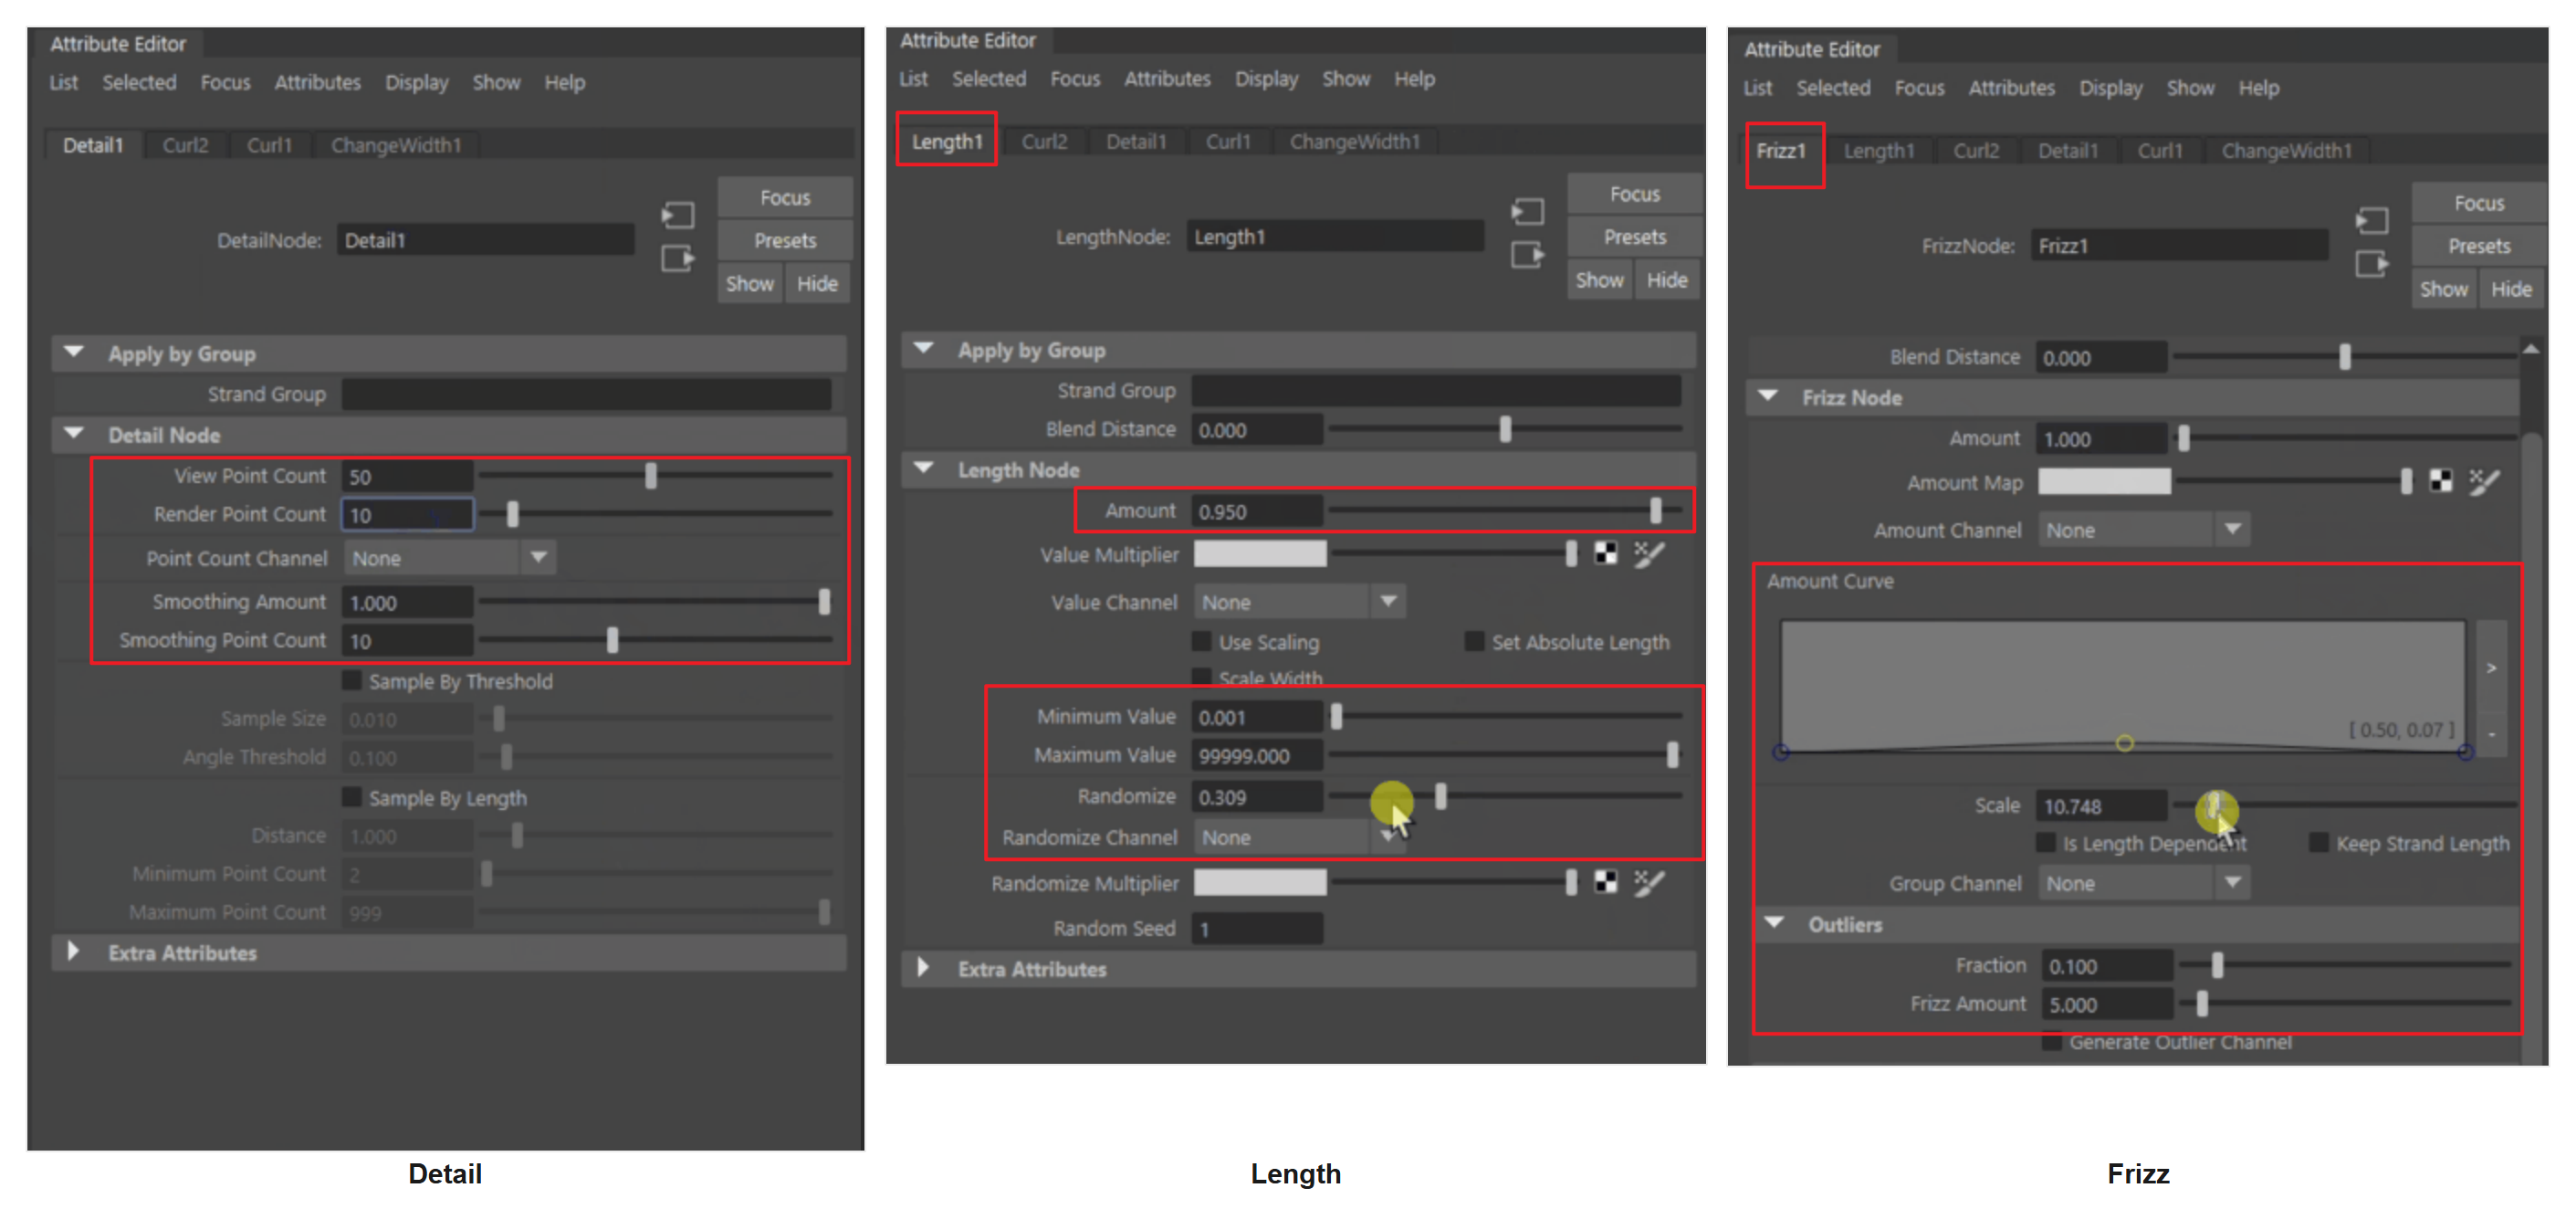The image size is (2576, 1209).
Task: Click View Point Count slider handle
Action: 651,475
